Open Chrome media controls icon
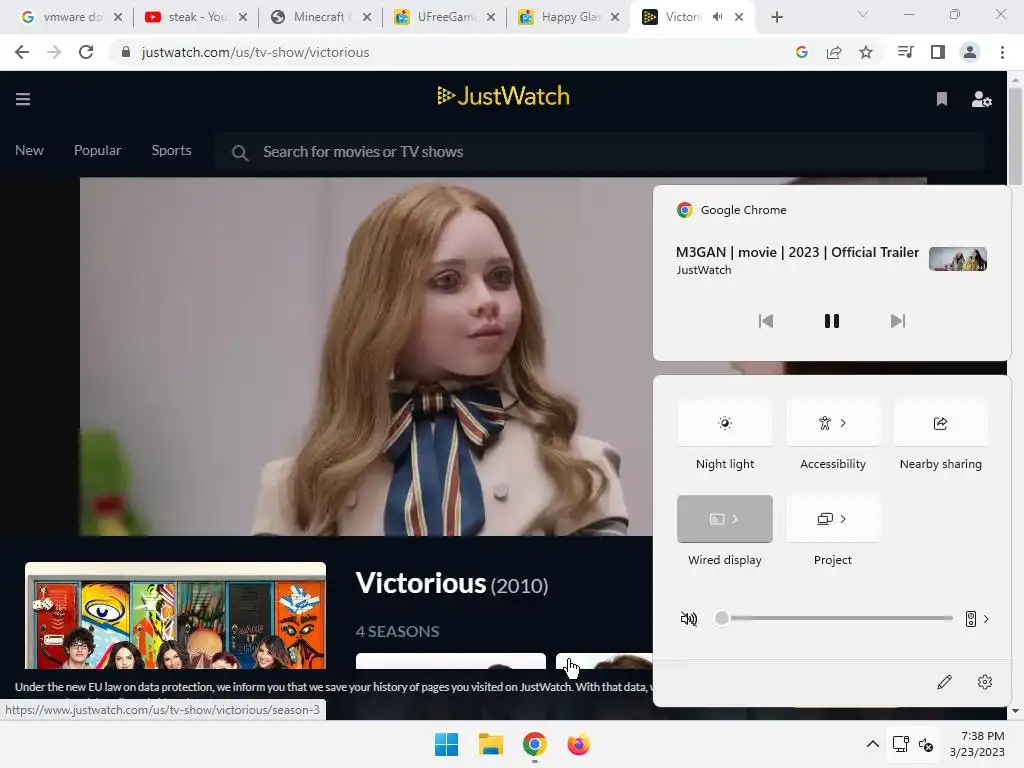This screenshot has height=768, width=1024. 905,52
